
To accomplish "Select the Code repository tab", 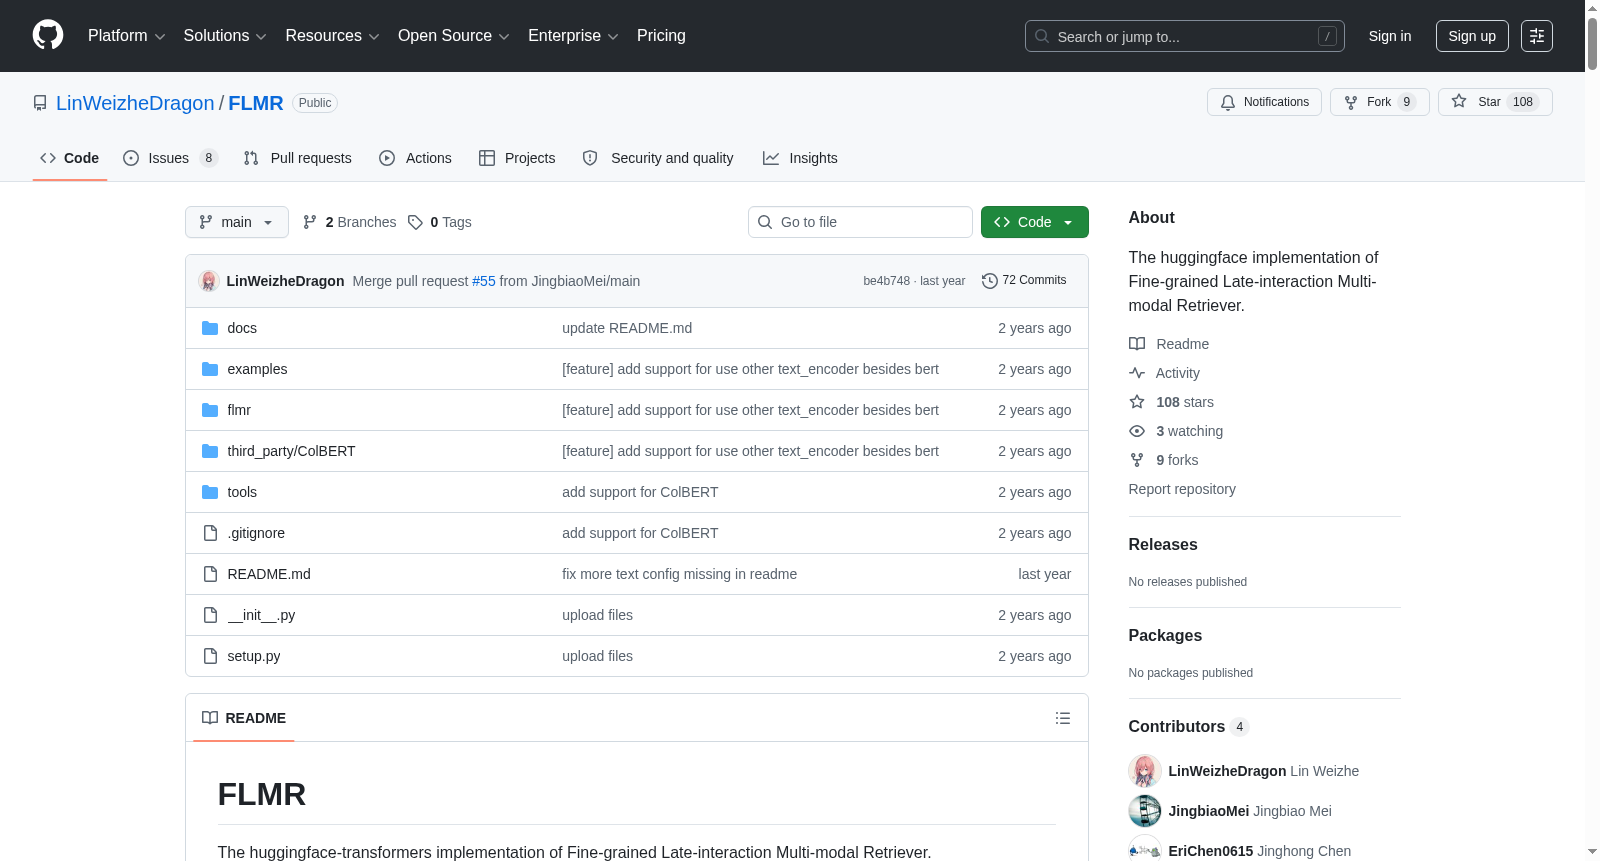I will pyautogui.click(x=70, y=158).
